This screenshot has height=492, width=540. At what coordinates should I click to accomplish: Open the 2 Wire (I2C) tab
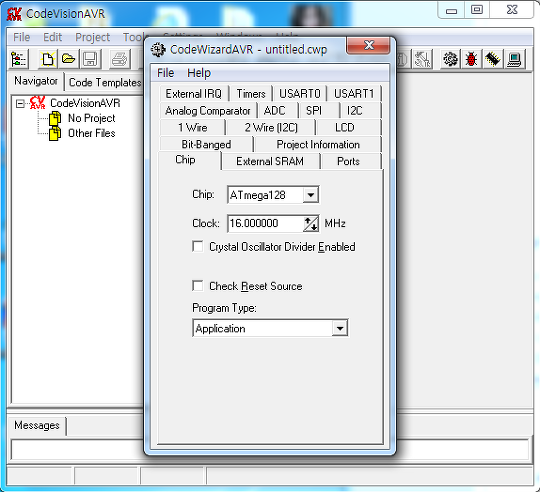click(x=271, y=127)
